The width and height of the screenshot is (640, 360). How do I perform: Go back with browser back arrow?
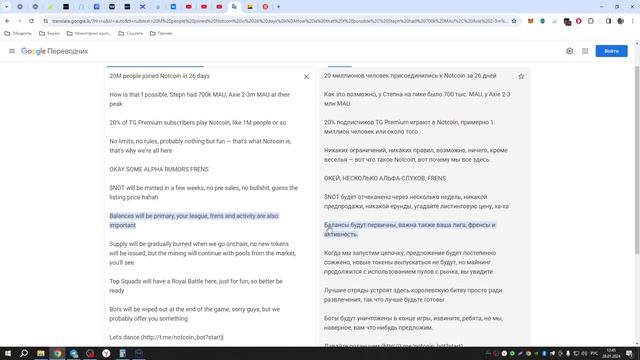pos(7,21)
